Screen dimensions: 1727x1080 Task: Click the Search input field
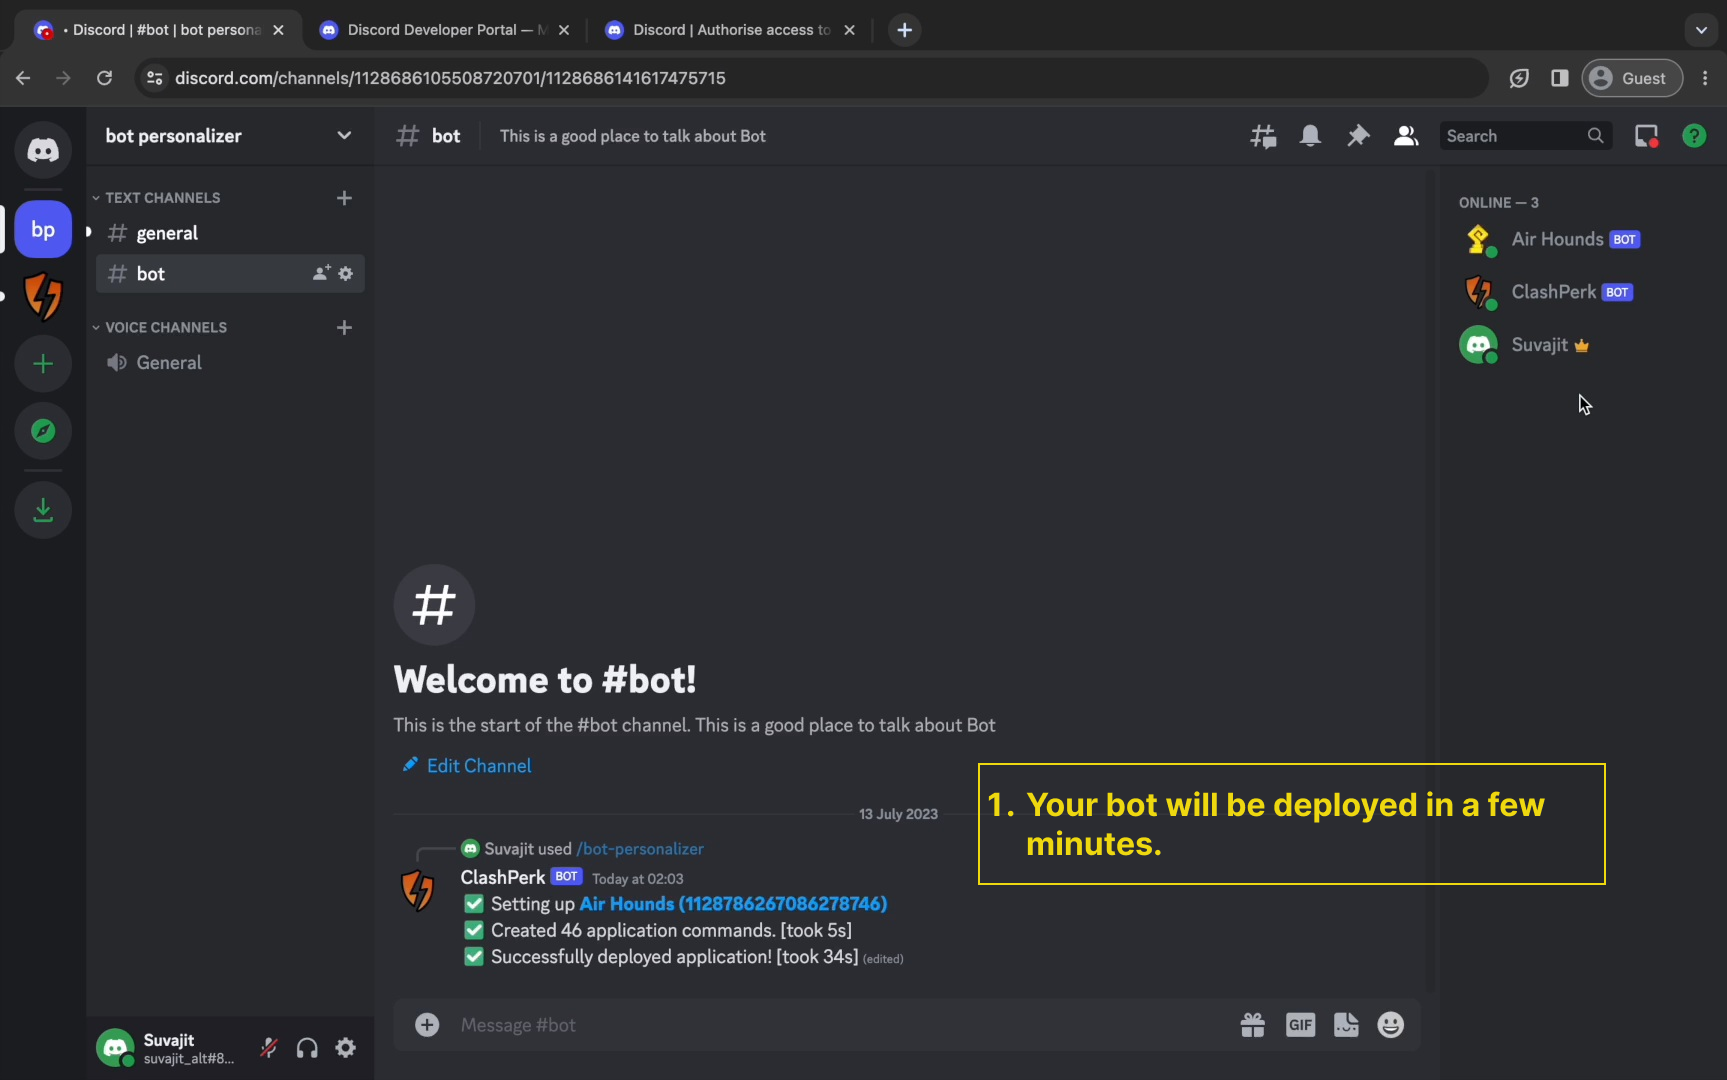tap(1512, 136)
